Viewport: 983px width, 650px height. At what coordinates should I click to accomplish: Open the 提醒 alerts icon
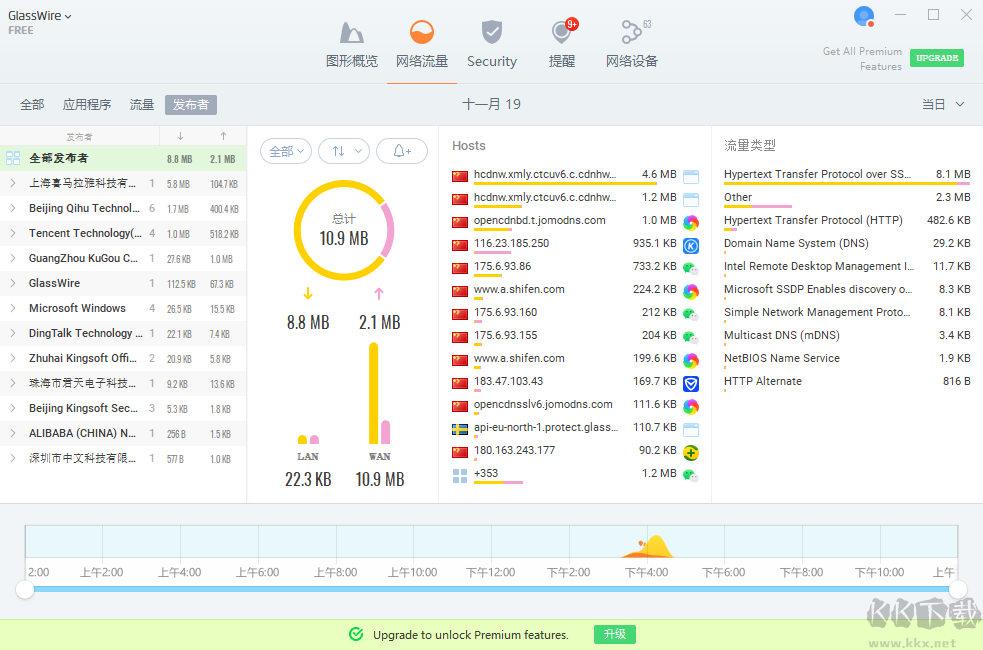pos(562,34)
